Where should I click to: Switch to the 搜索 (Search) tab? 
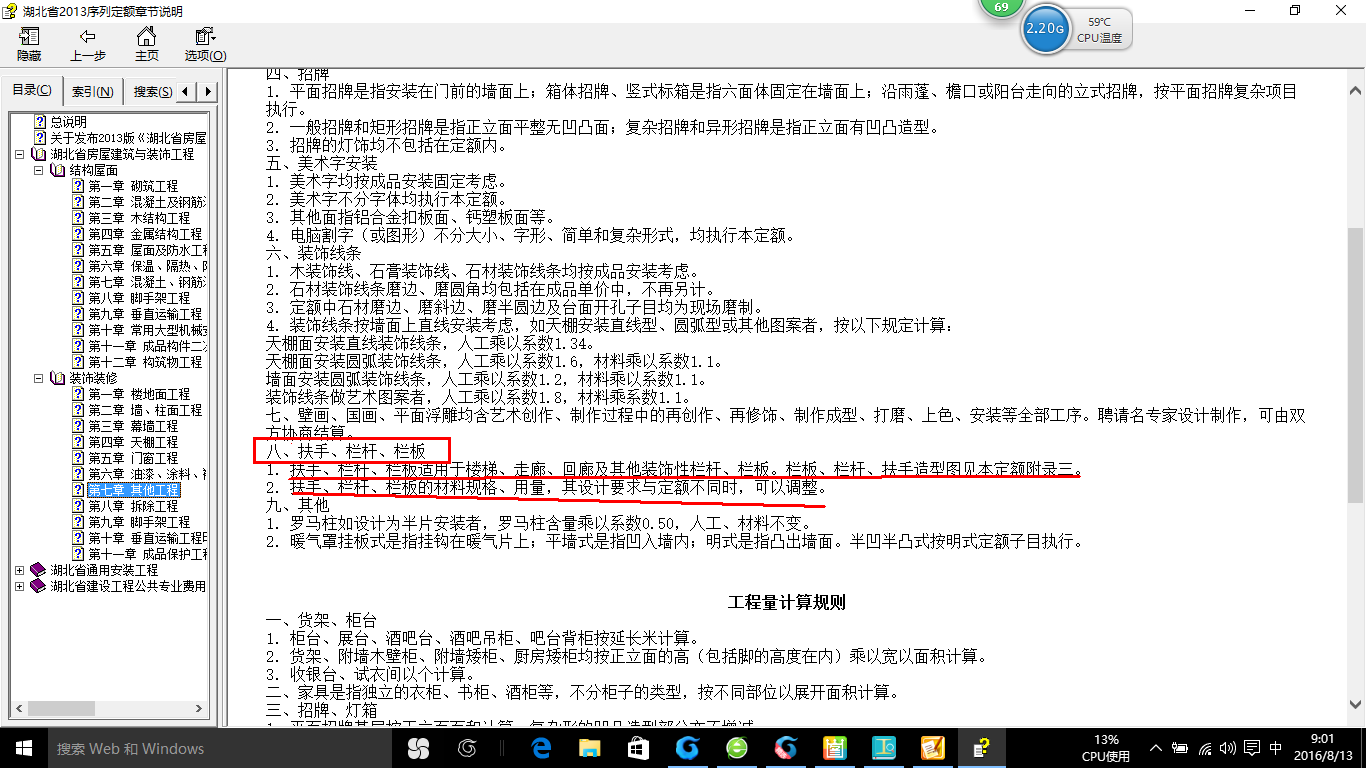pos(152,92)
